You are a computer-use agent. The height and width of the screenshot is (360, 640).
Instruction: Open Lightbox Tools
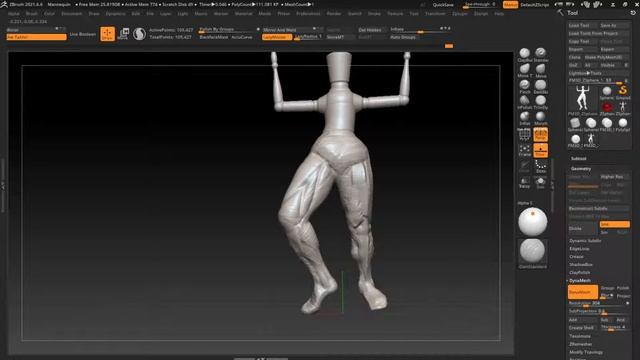click(x=599, y=73)
